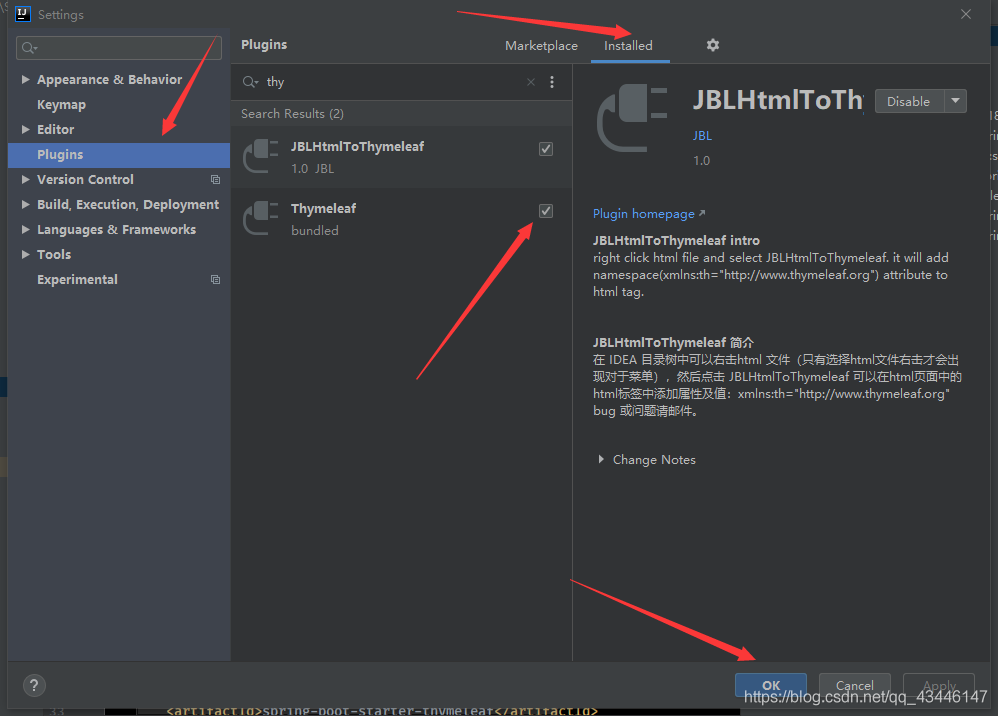Click the search magnifier icon in the plugin search field
Viewport: 998px width, 716px height.
click(x=250, y=82)
